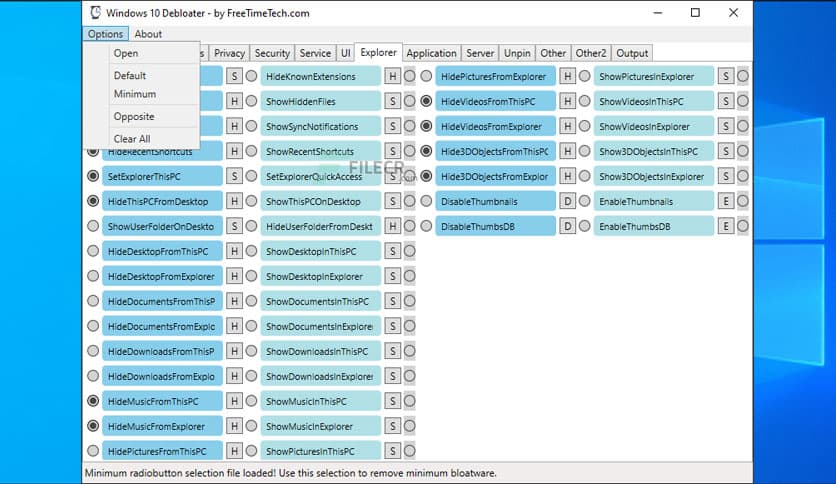Image resolution: width=836 pixels, height=484 pixels.
Task: Click the SetExplorerThisPC button
Action: (x=162, y=176)
